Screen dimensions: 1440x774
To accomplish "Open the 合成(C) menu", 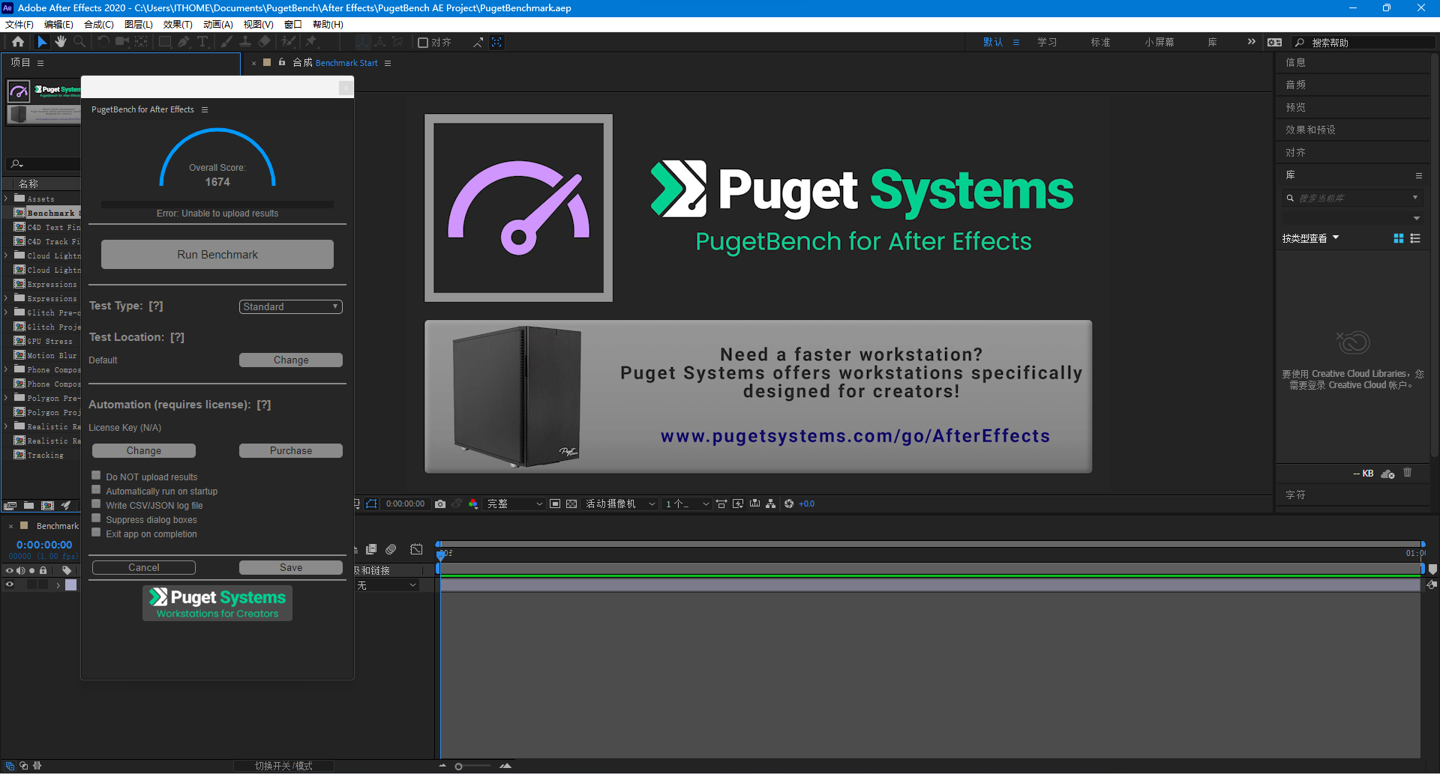I will pyautogui.click(x=98, y=24).
